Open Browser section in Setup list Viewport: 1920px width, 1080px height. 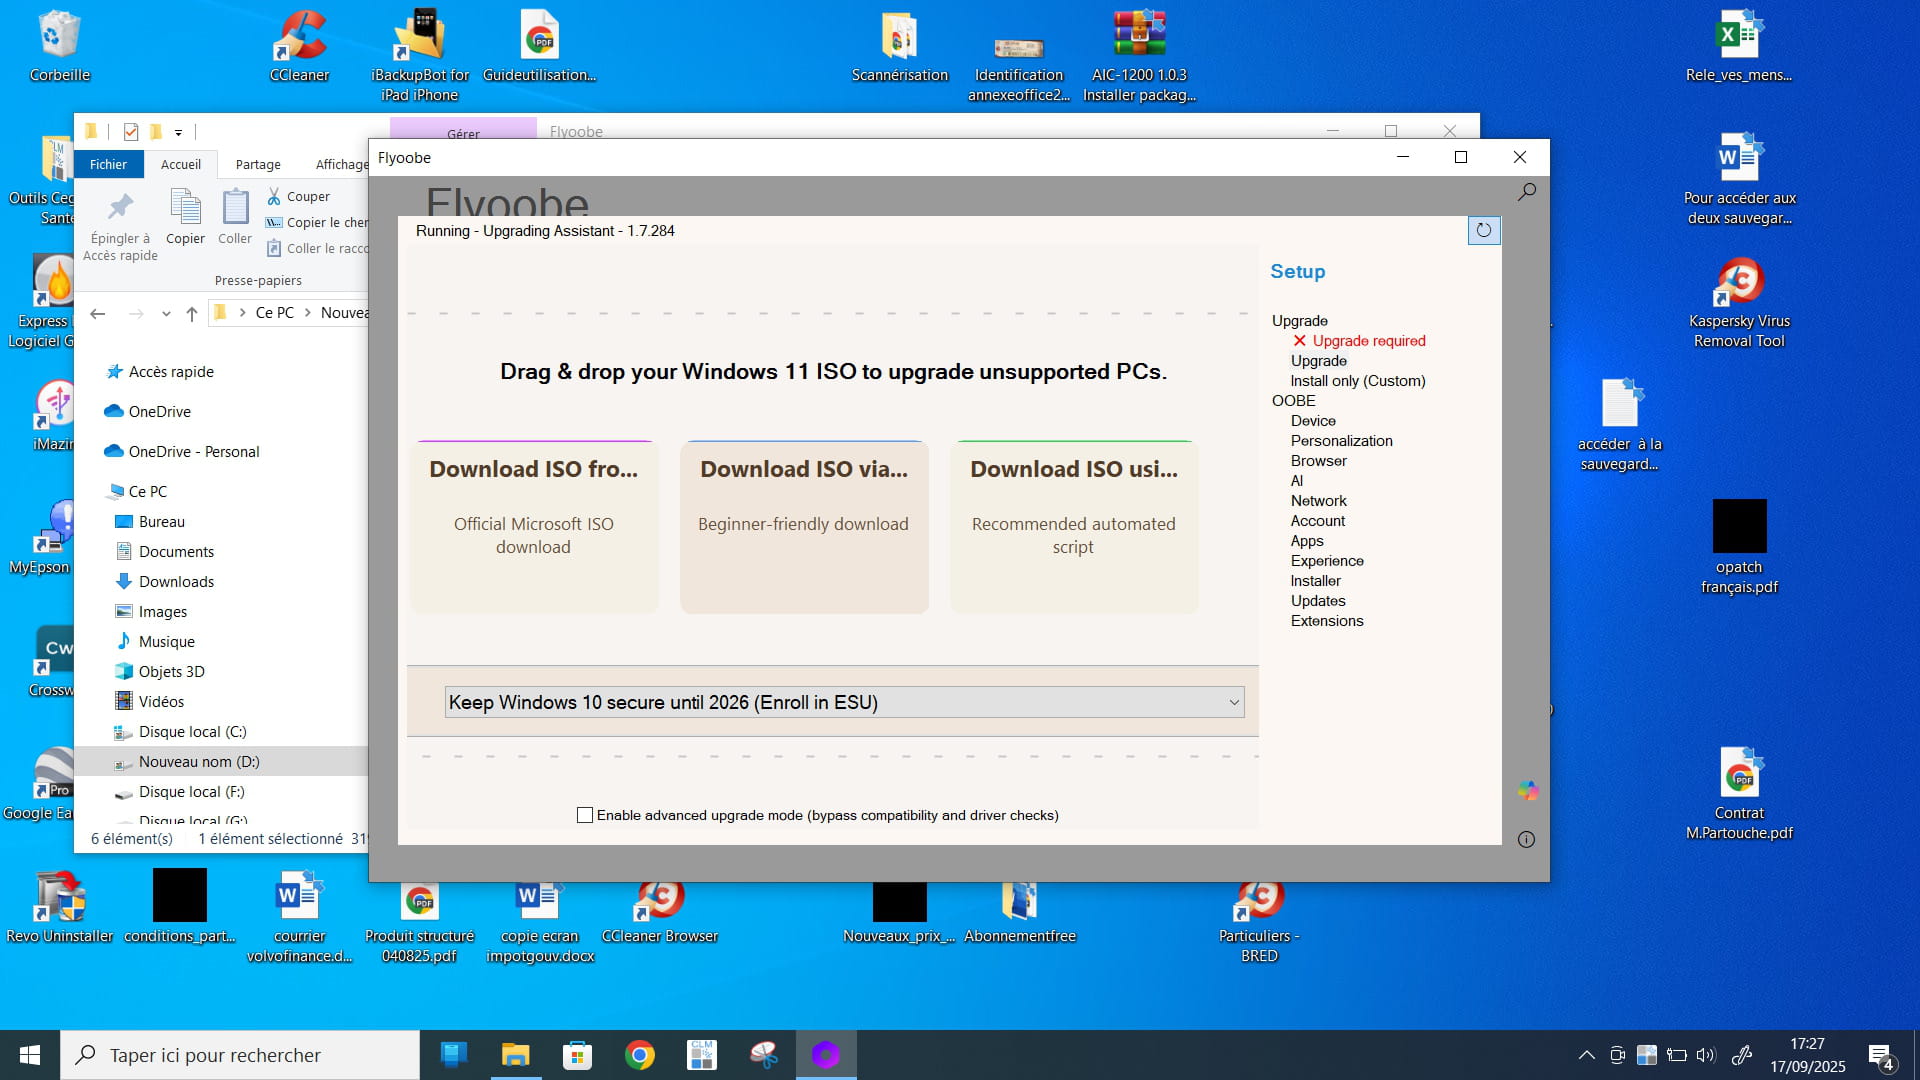[x=1318, y=461]
